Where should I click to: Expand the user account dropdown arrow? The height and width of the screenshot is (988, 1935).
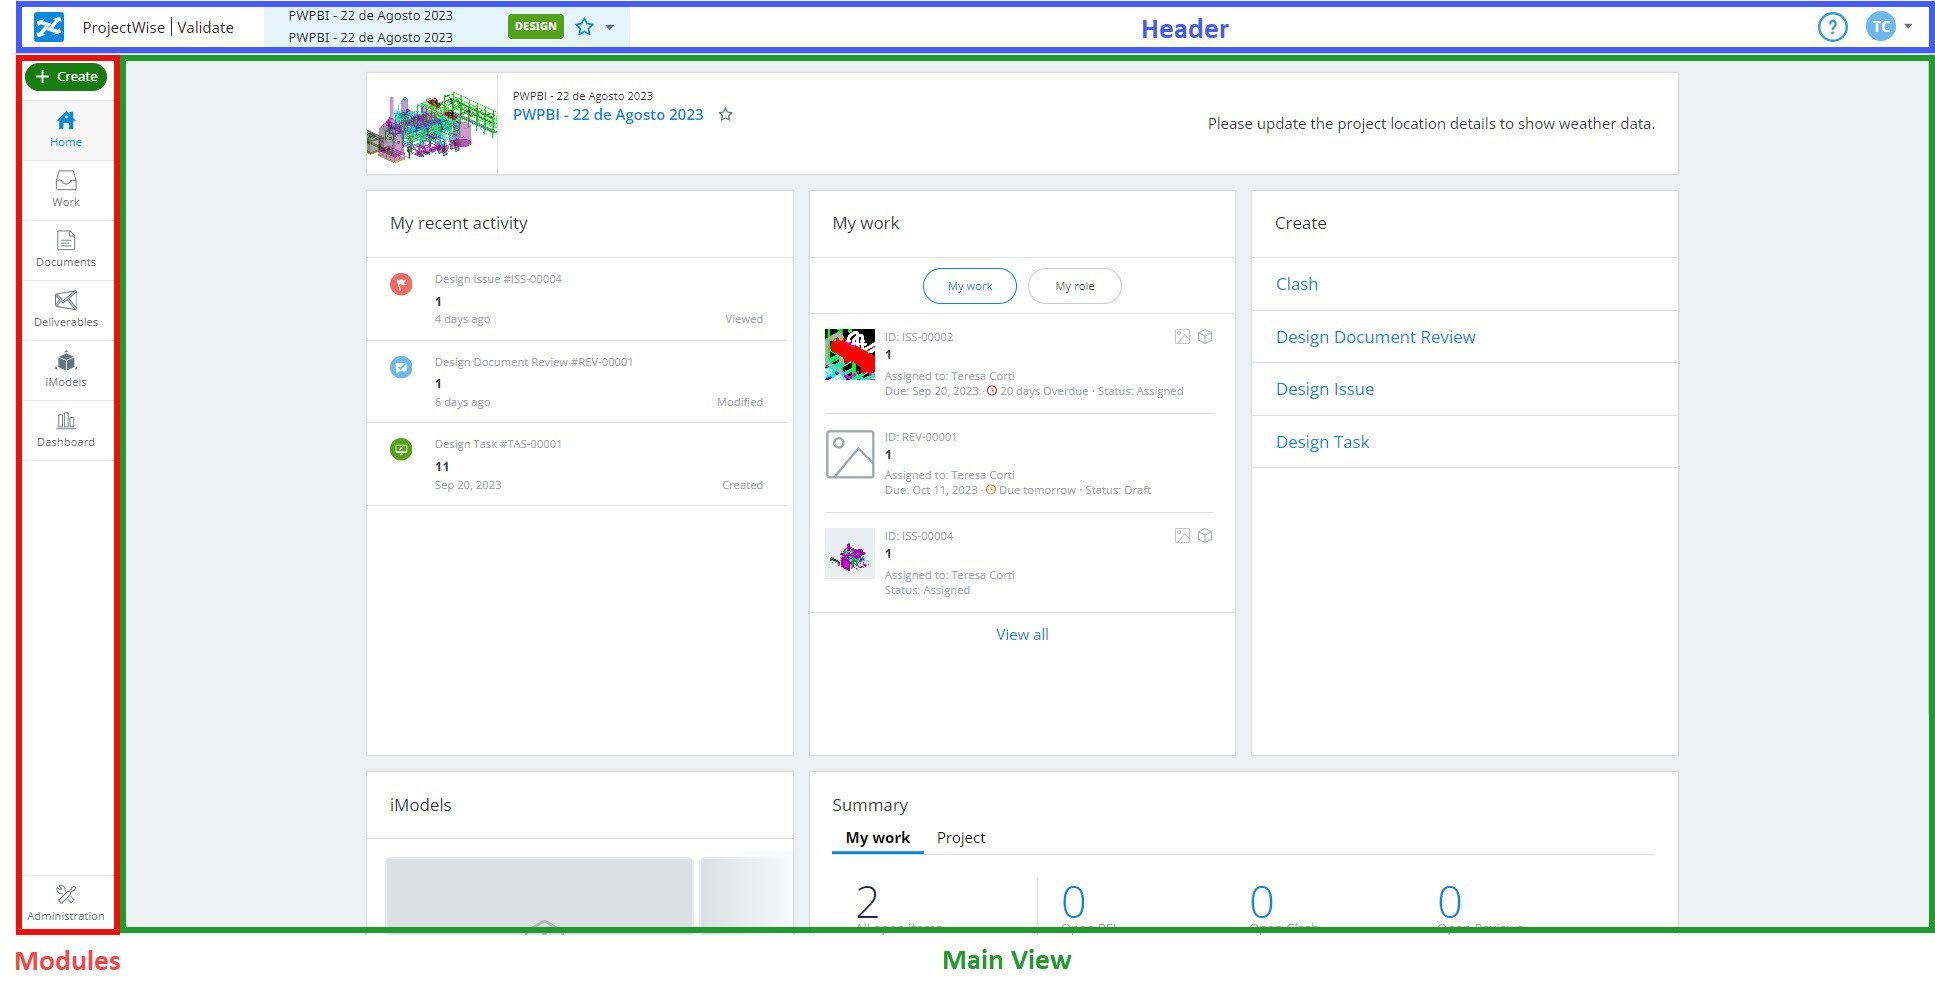pos(1908,27)
